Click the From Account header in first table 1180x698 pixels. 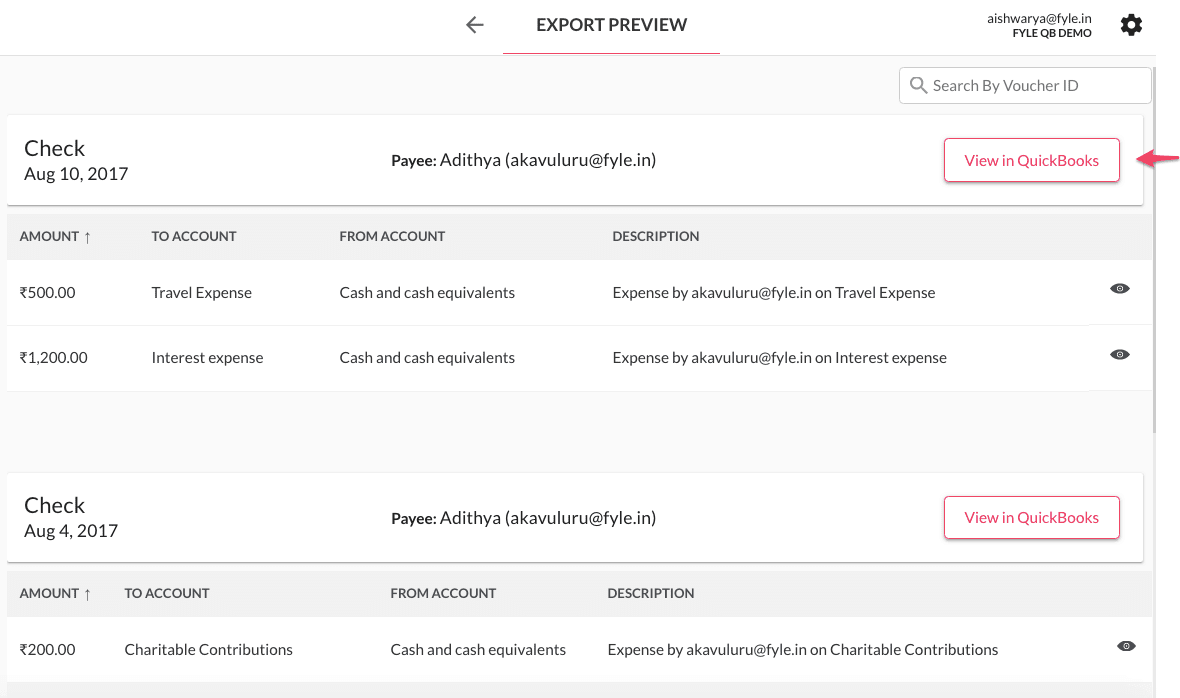tap(392, 237)
